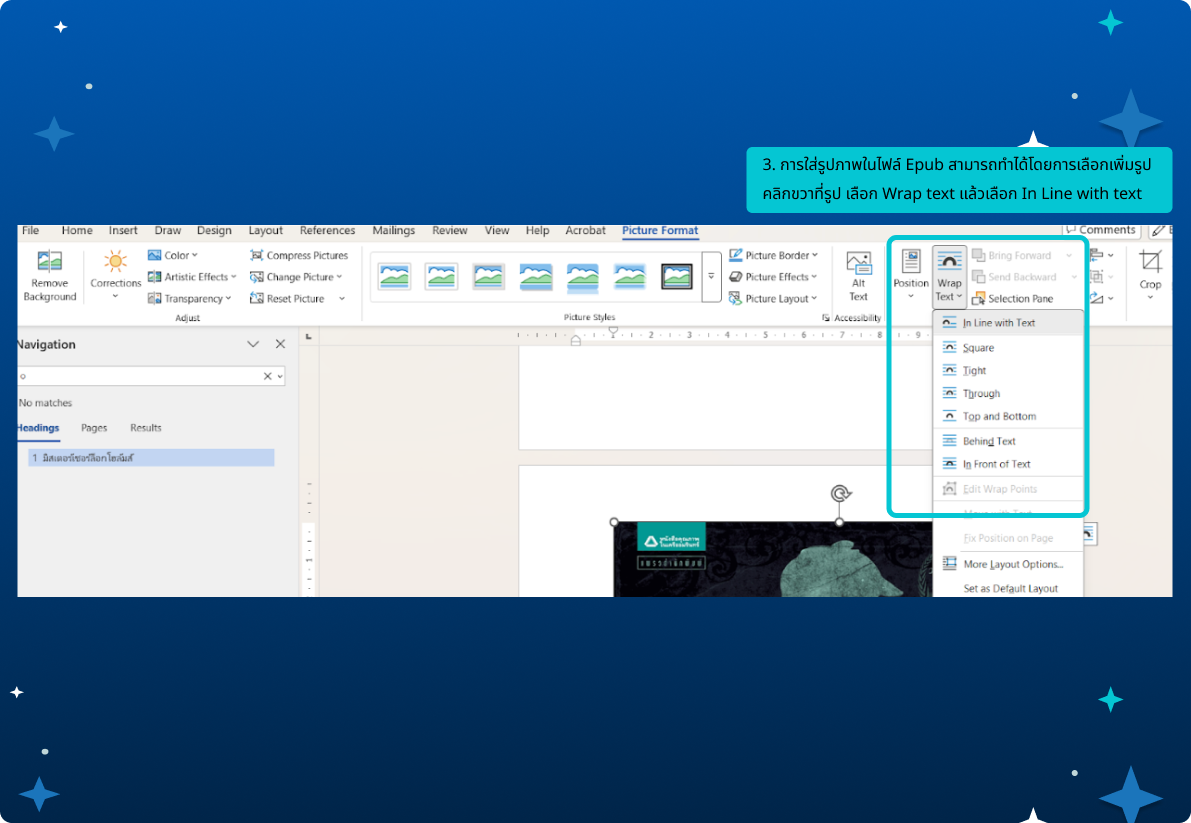The image size is (1191, 823).
Task: Click Reset Picture icon
Action: point(257,299)
